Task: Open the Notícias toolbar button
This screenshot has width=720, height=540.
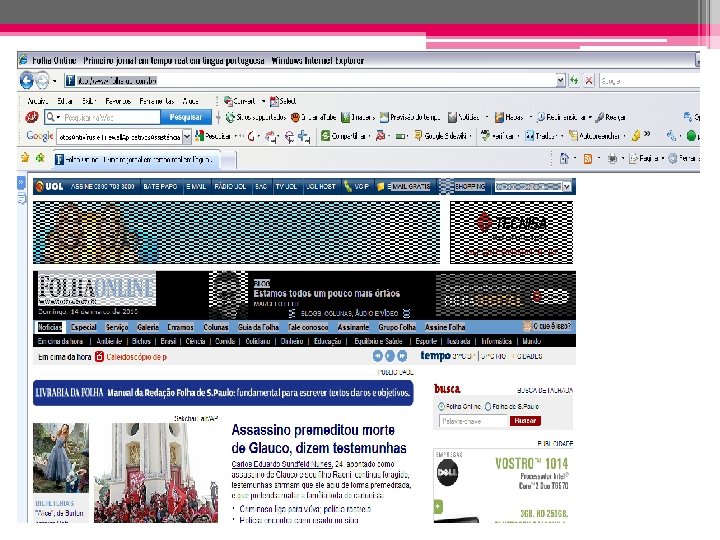Action: [x=464, y=118]
